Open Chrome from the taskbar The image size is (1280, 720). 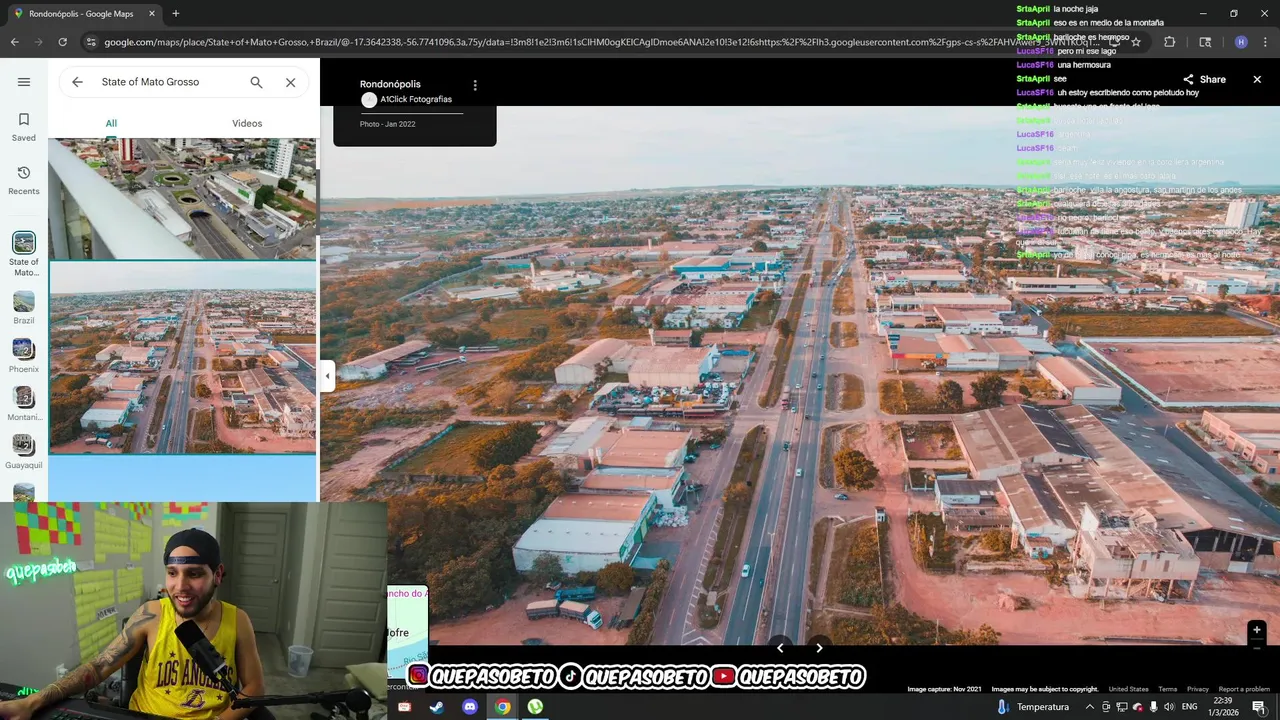(x=503, y=707)
